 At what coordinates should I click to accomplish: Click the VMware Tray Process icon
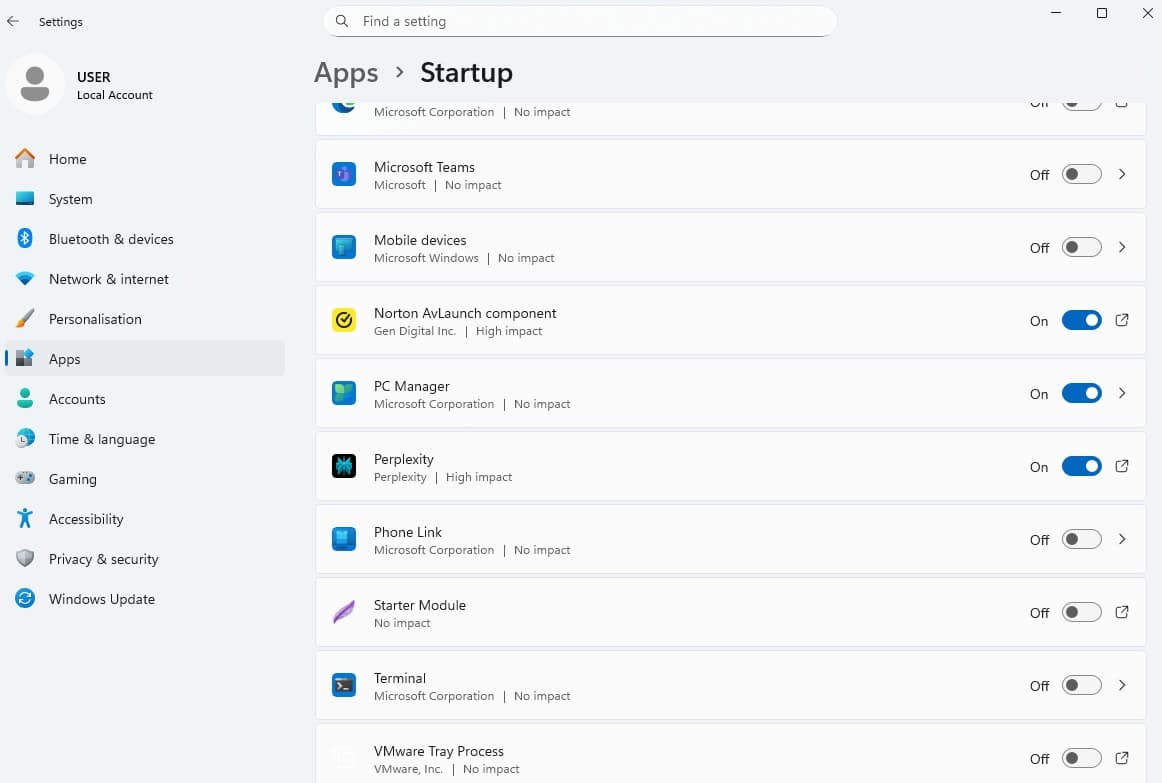click(344, 758)
